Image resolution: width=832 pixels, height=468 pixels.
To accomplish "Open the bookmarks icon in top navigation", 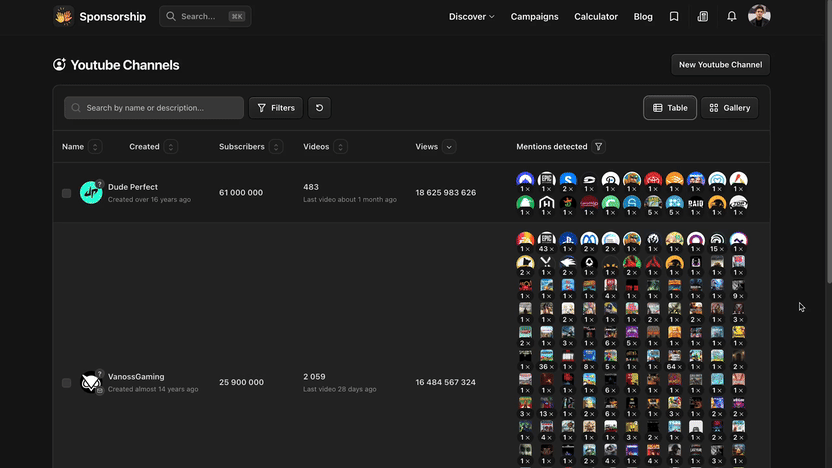I will point(674,16).
